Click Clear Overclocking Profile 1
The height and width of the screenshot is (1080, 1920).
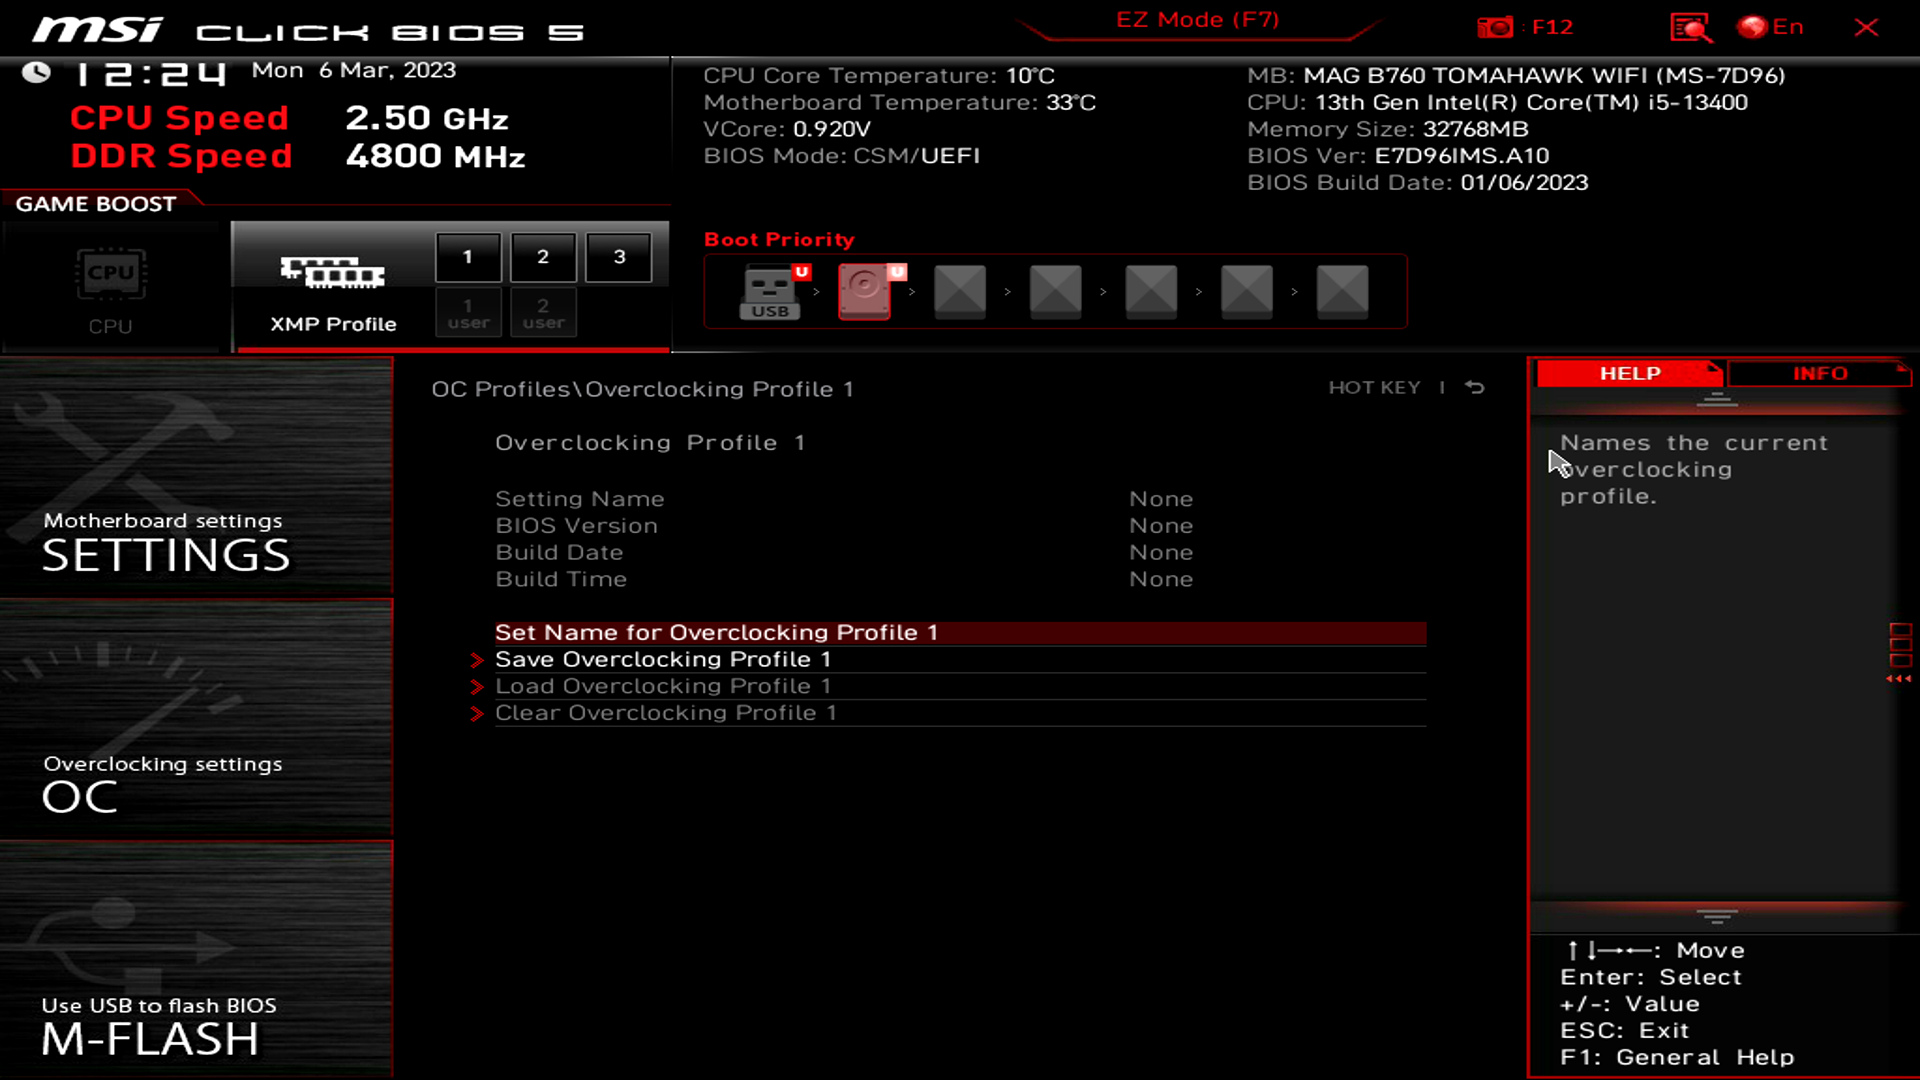coord(666,712)
